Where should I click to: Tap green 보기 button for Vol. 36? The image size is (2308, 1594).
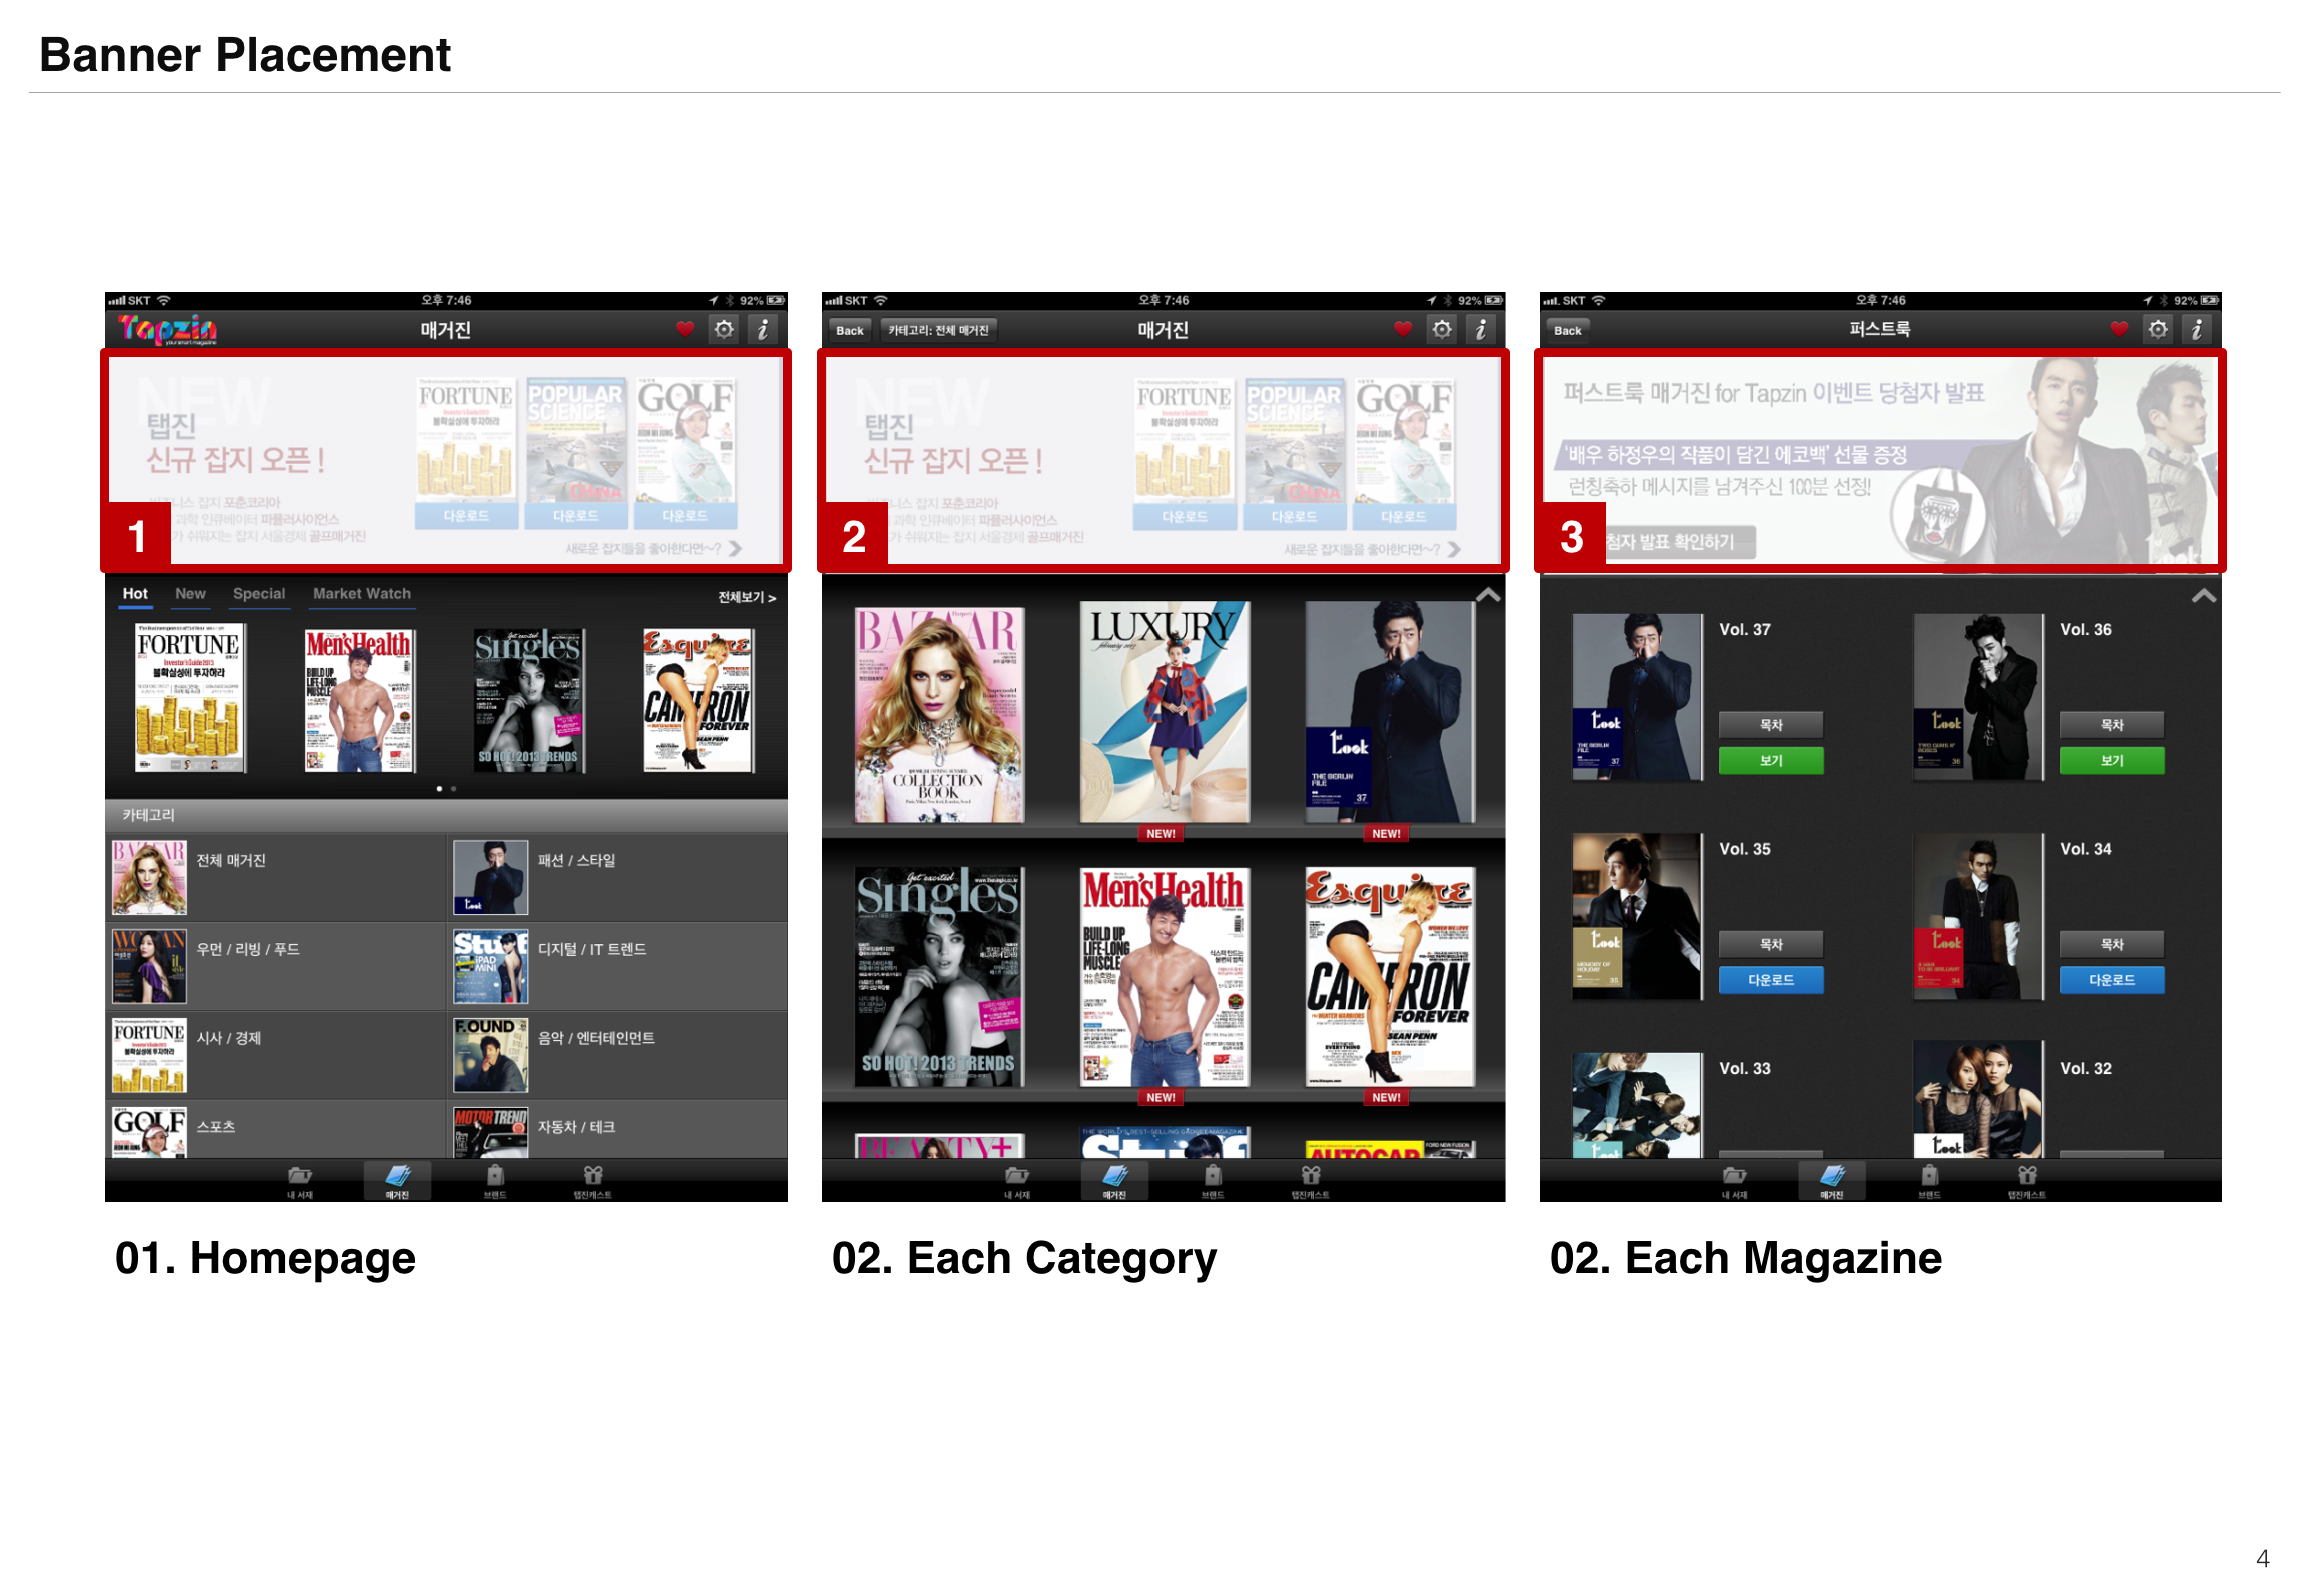coord(2112,761)
